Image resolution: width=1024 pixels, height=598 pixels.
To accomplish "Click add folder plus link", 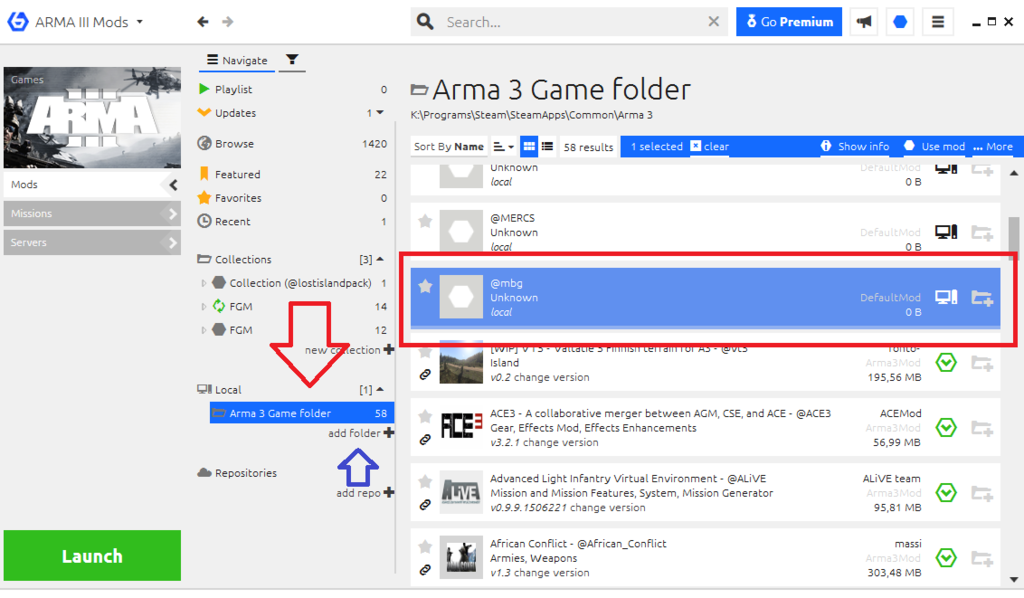I will pyautogui.click(x=361, y=433).
